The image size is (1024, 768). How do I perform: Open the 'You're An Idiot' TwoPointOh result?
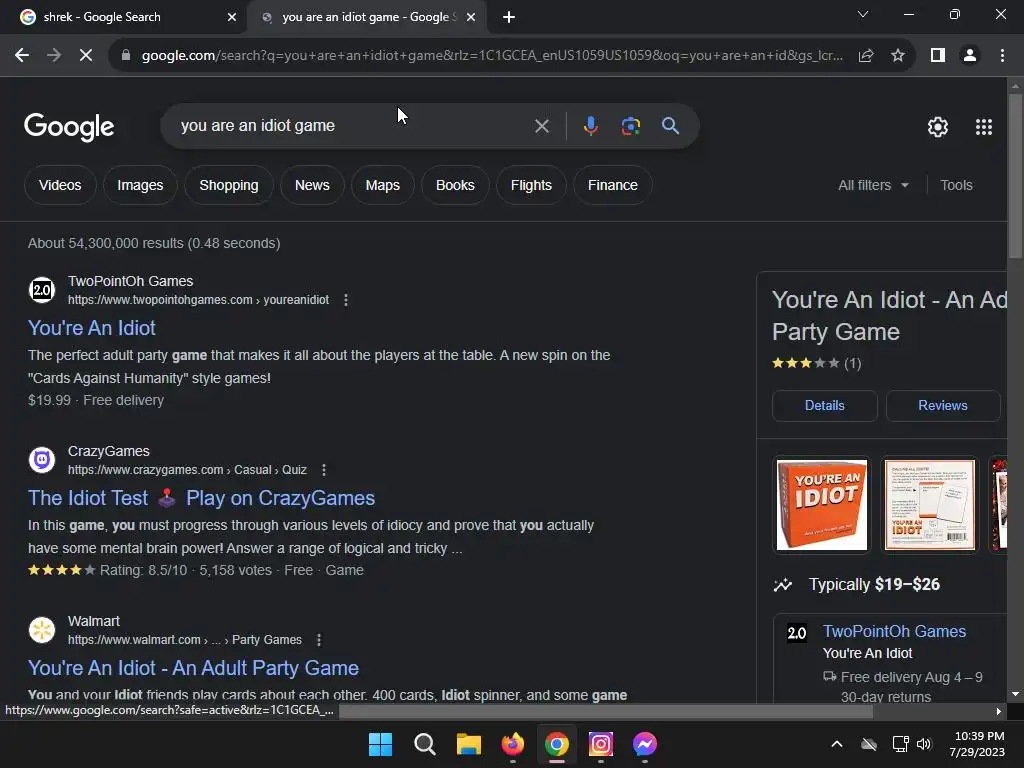coord(91,328)
